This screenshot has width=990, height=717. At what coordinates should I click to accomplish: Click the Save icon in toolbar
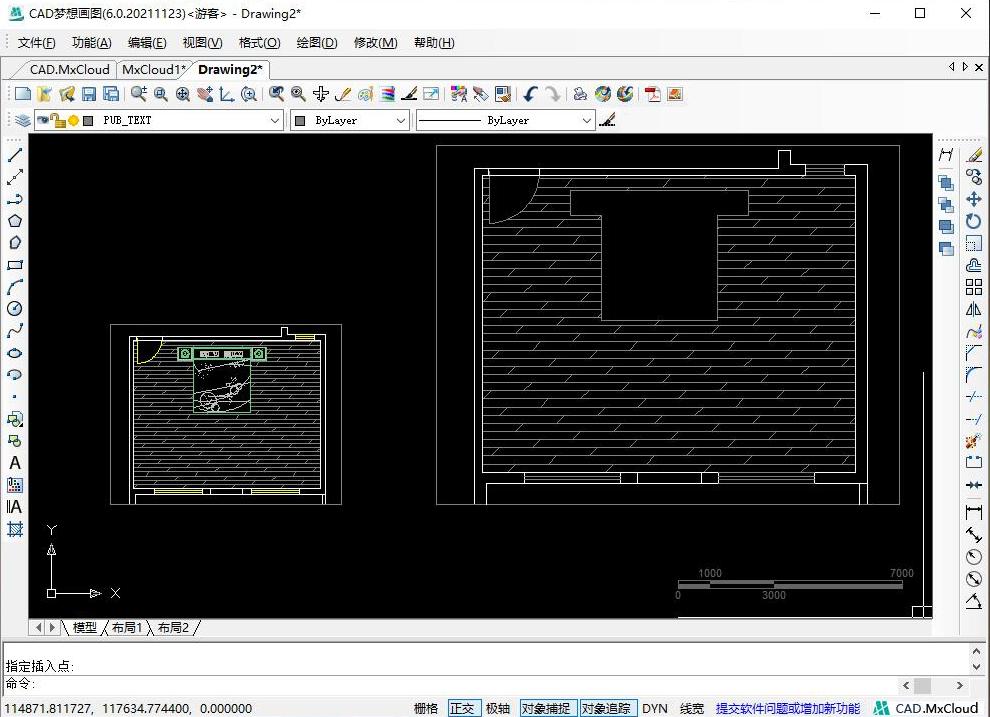[89, 94]
